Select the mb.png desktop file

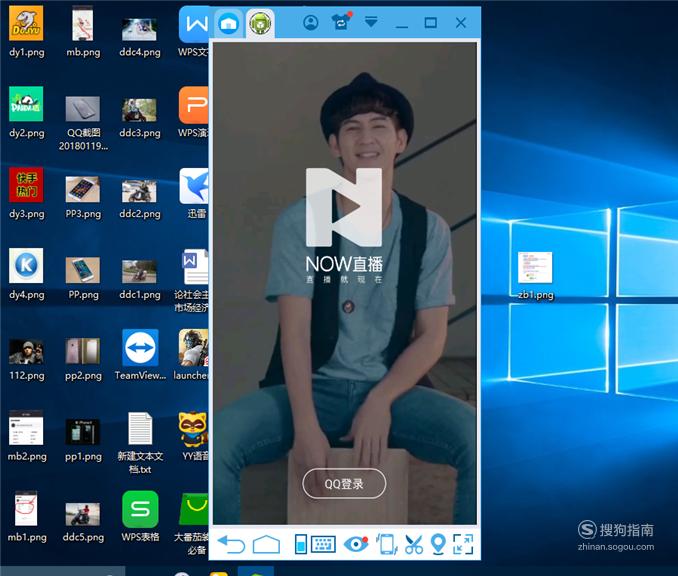(83, 32)
